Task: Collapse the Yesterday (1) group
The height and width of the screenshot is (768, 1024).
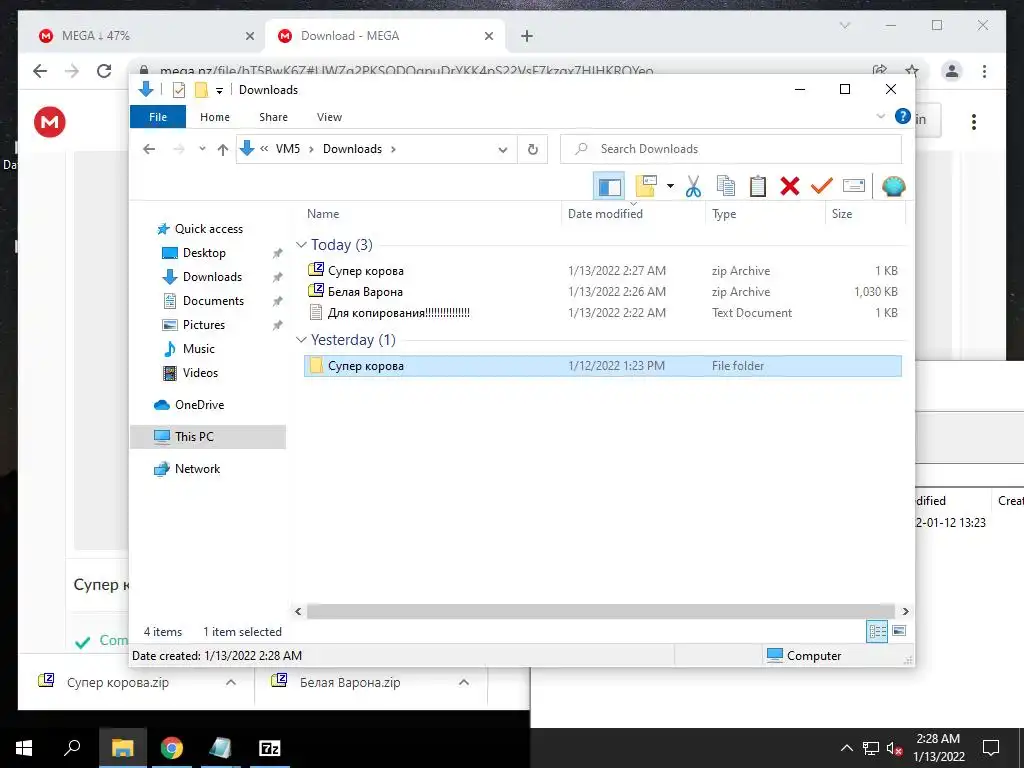Action: 301,340
